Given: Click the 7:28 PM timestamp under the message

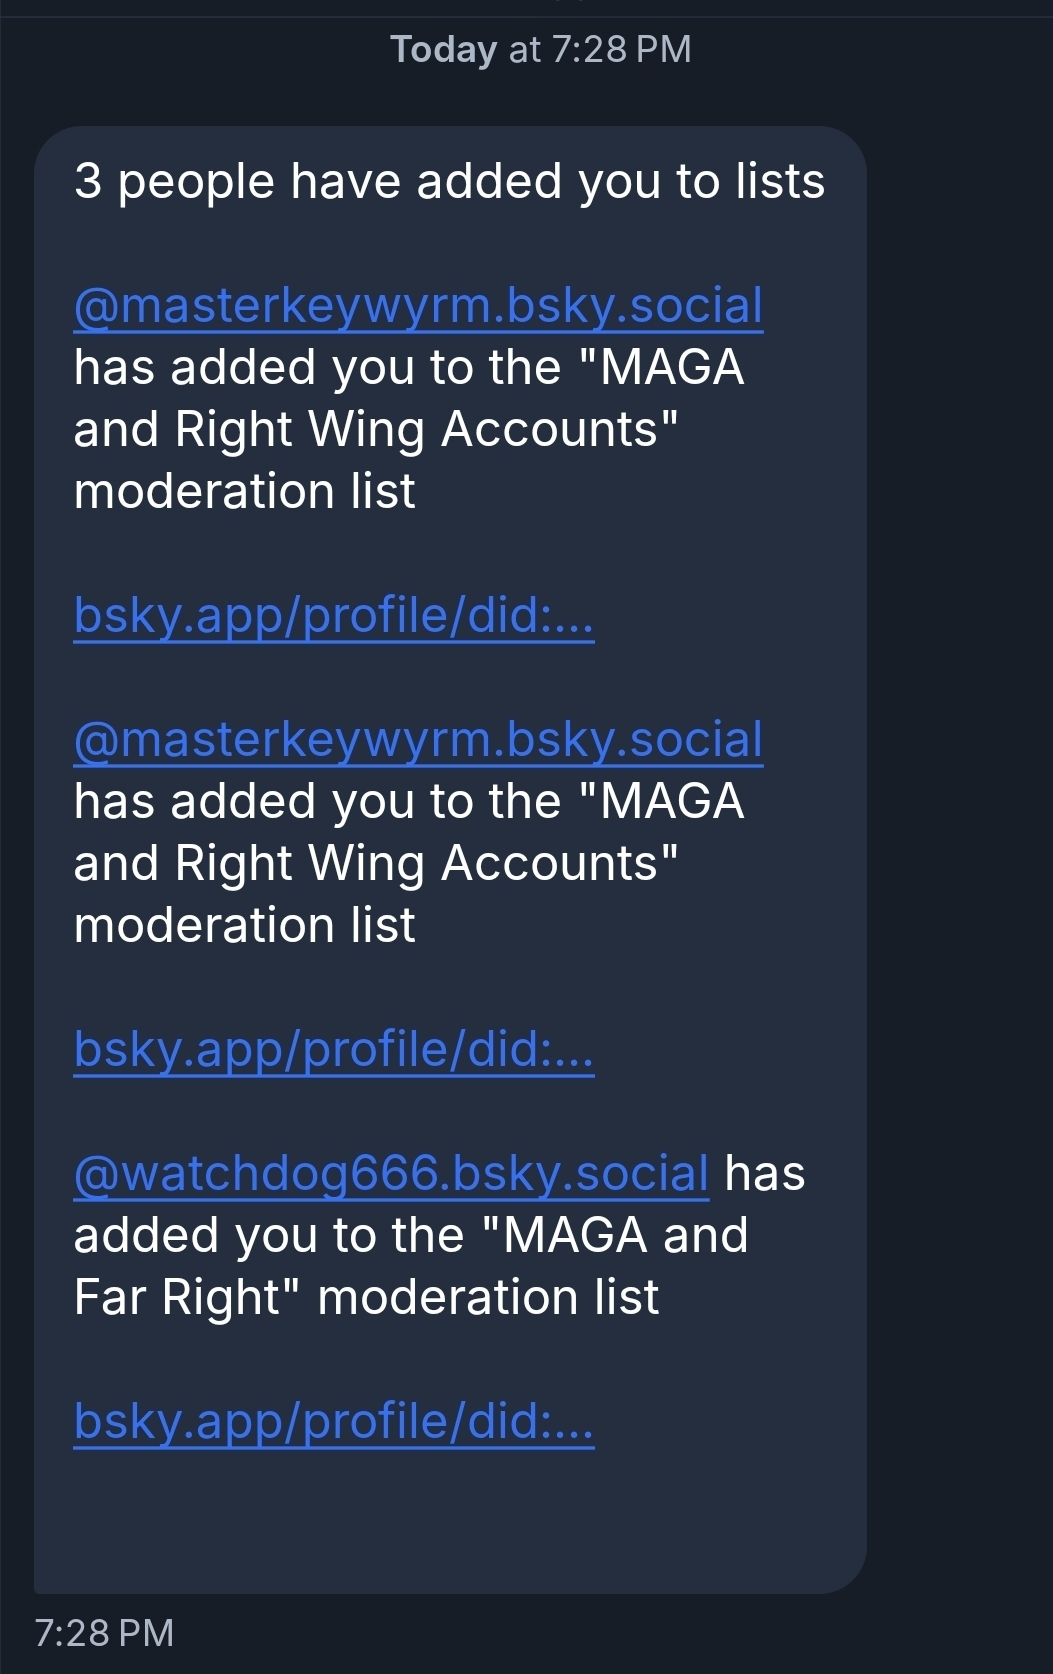Looking at the screenshot, I should (104, 1633).
